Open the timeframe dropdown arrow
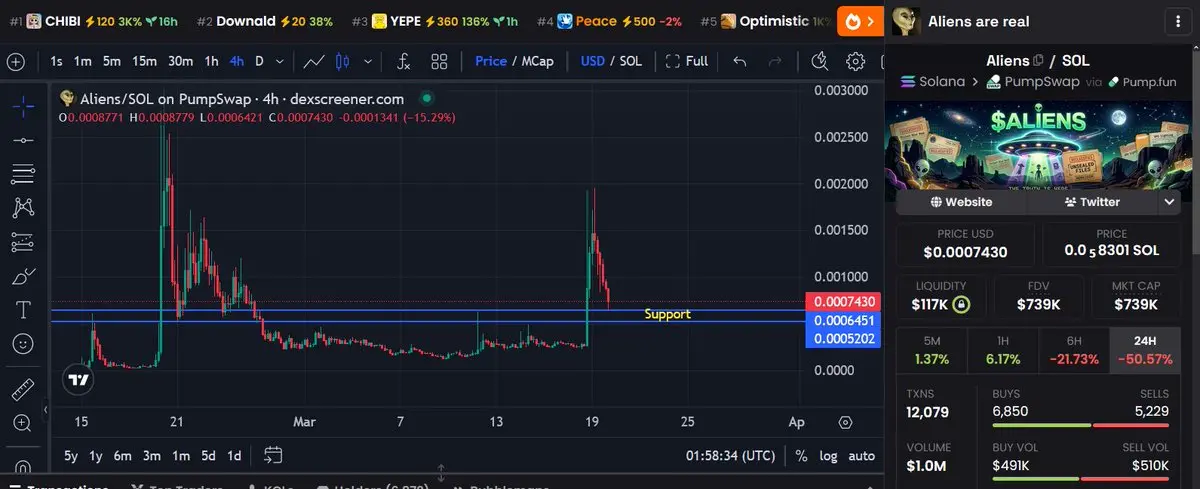The image size is (1200, 489). click(x=279, y=61)
